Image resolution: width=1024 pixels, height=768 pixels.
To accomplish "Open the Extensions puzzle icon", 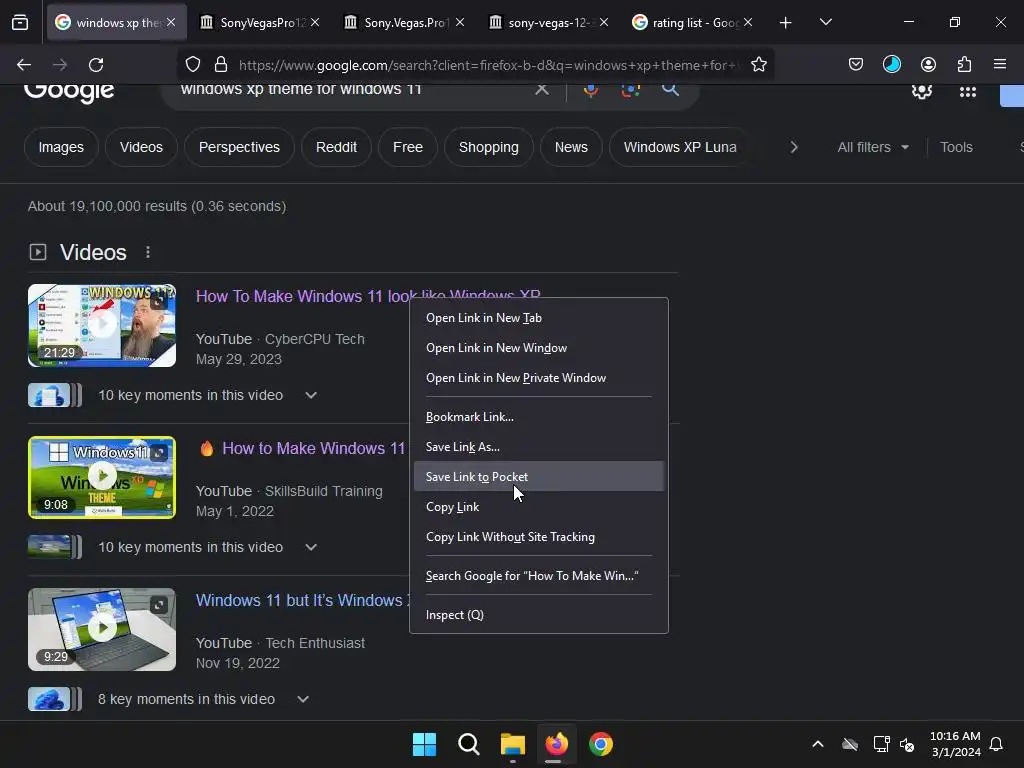I will pyautogui.click(x=964, y=65).
